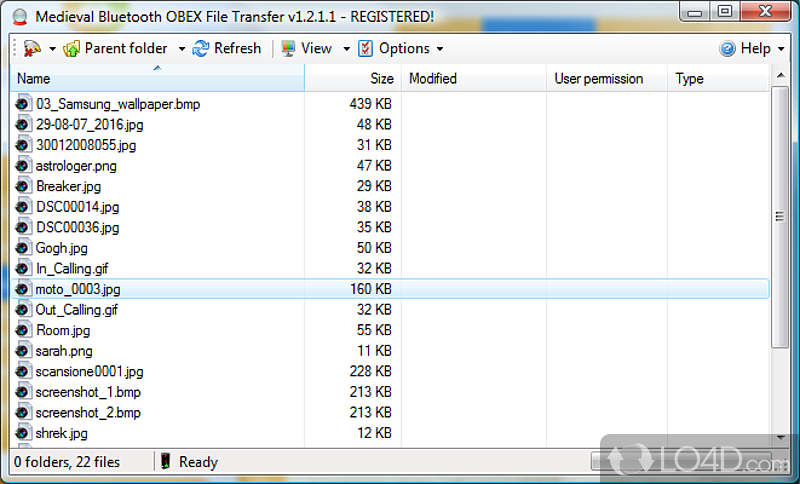Click the Parent folder up-arrow icon
The width and height of the screenshot is (800, 484).
pyautogui.click(x=71, y=48)
